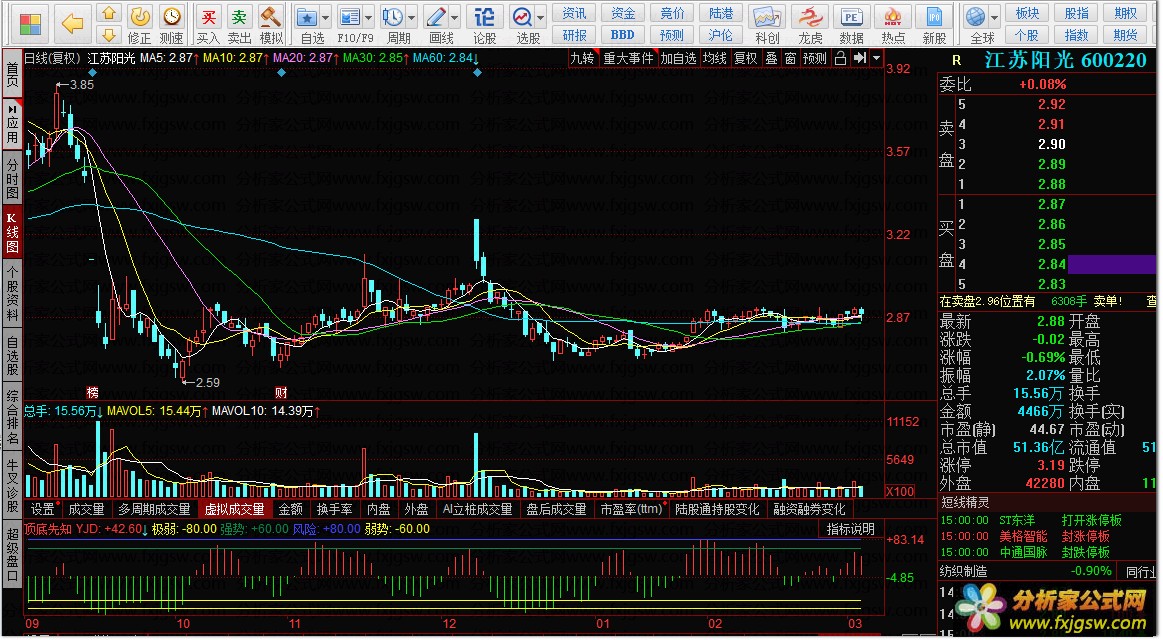Switch to the 换手率 indicator tab
The image size is (1163, 640).
coord(335,509)
